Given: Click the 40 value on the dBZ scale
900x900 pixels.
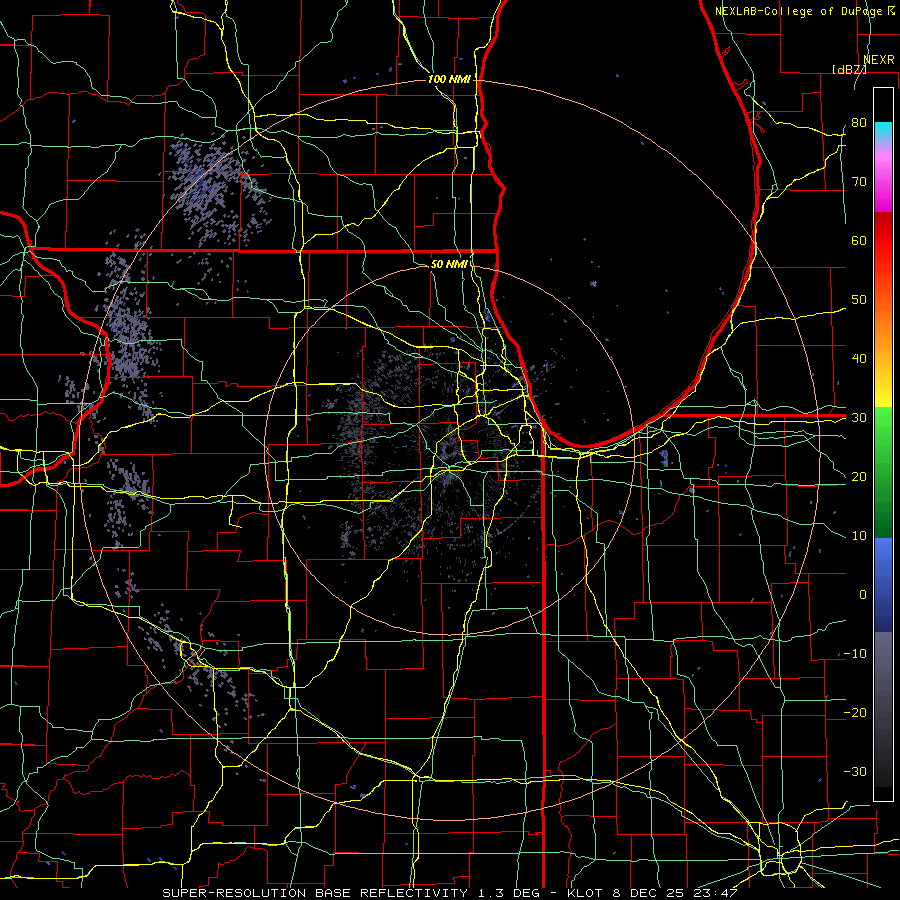Looking at the screenshot, I should 859,359.
